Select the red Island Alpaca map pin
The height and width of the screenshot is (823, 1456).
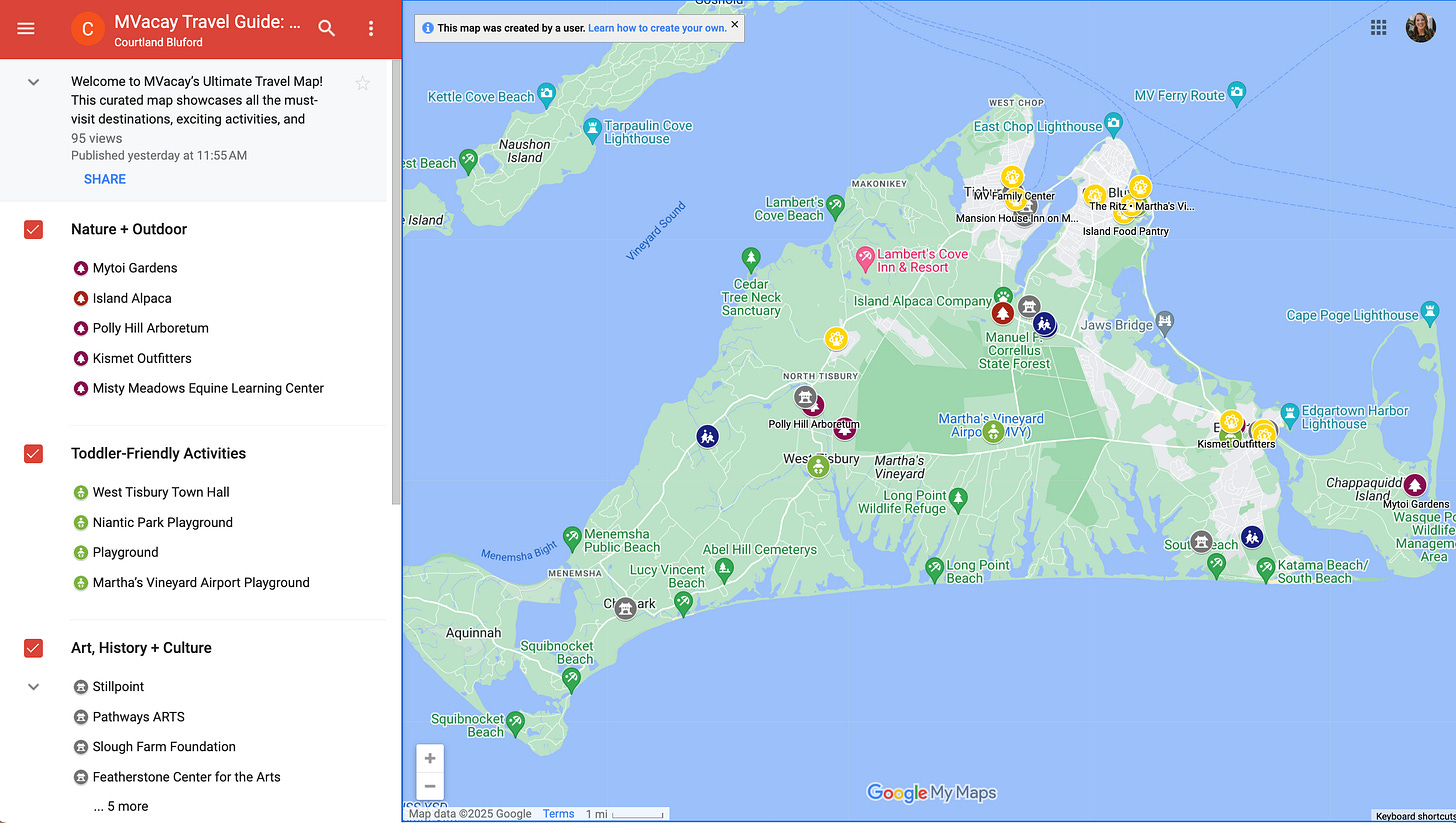click(1003, 313)
